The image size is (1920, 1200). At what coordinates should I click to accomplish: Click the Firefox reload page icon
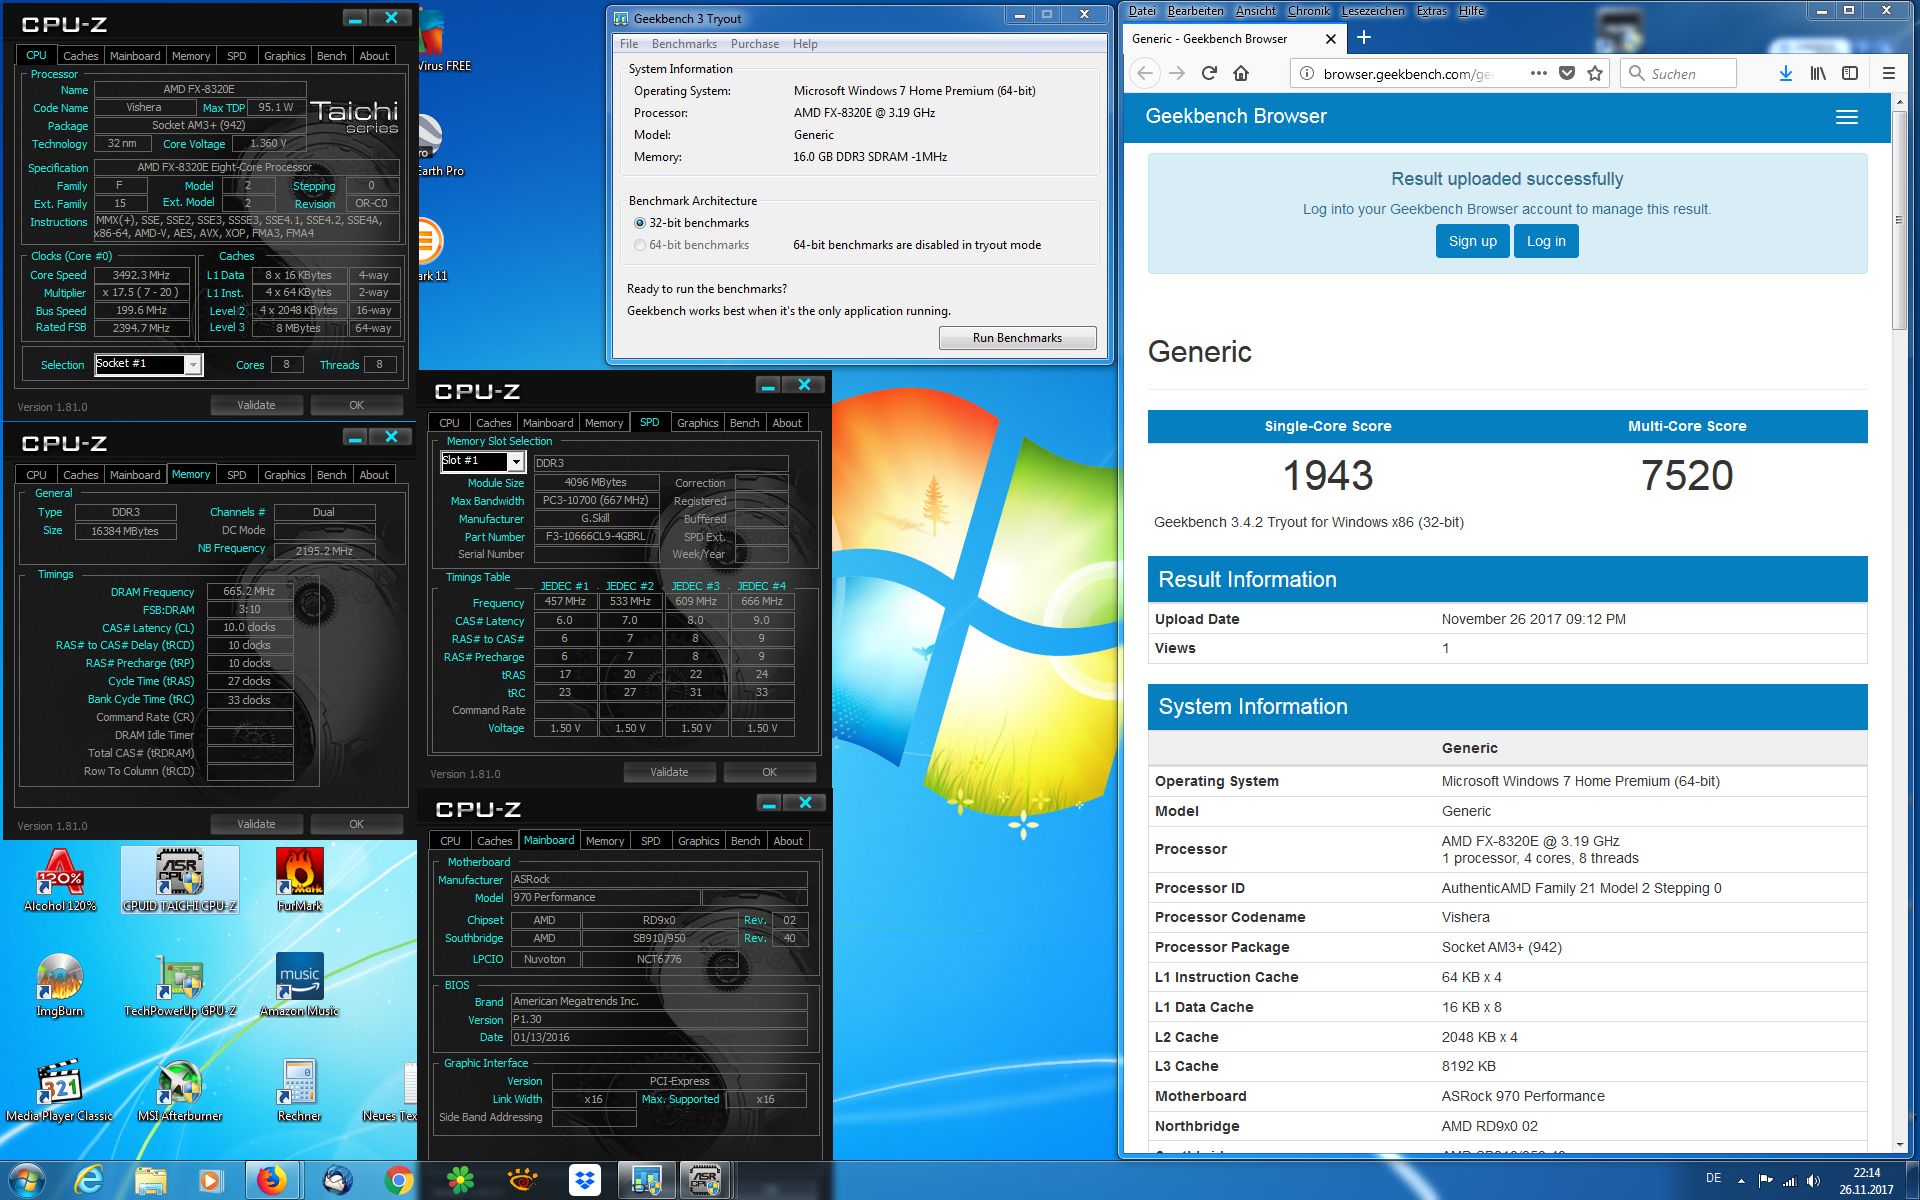1209,73
